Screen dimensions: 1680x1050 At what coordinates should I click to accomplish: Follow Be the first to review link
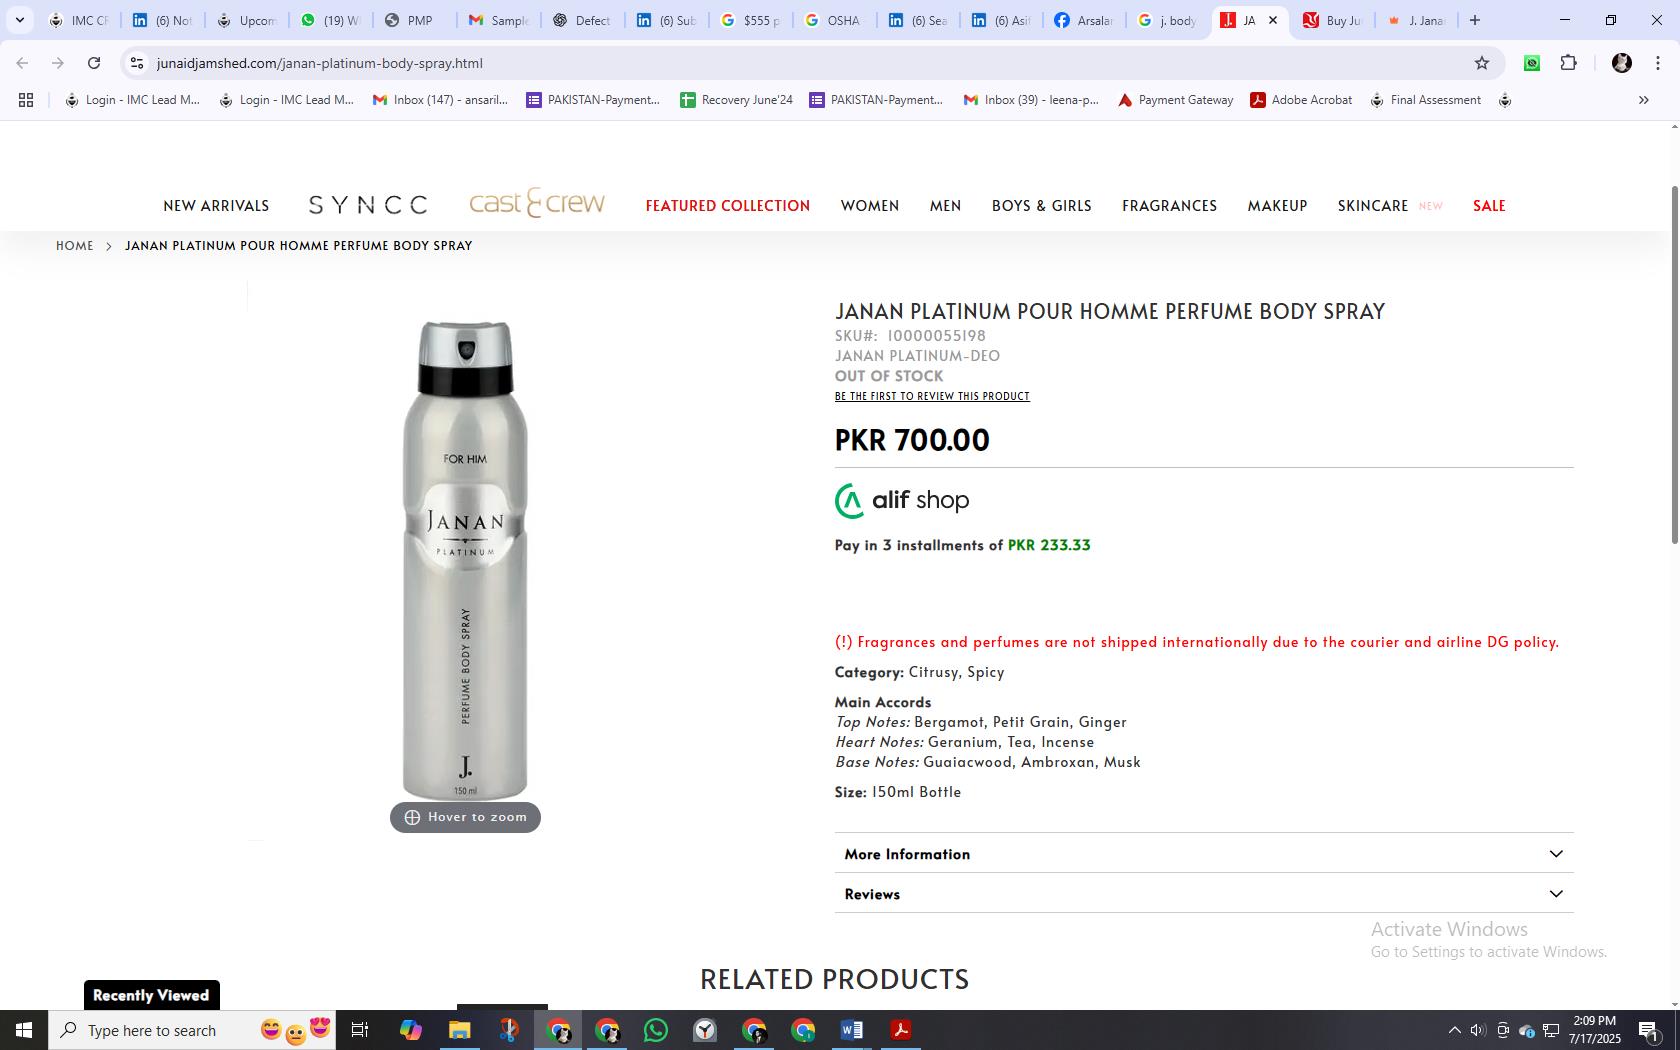[932, 396]
